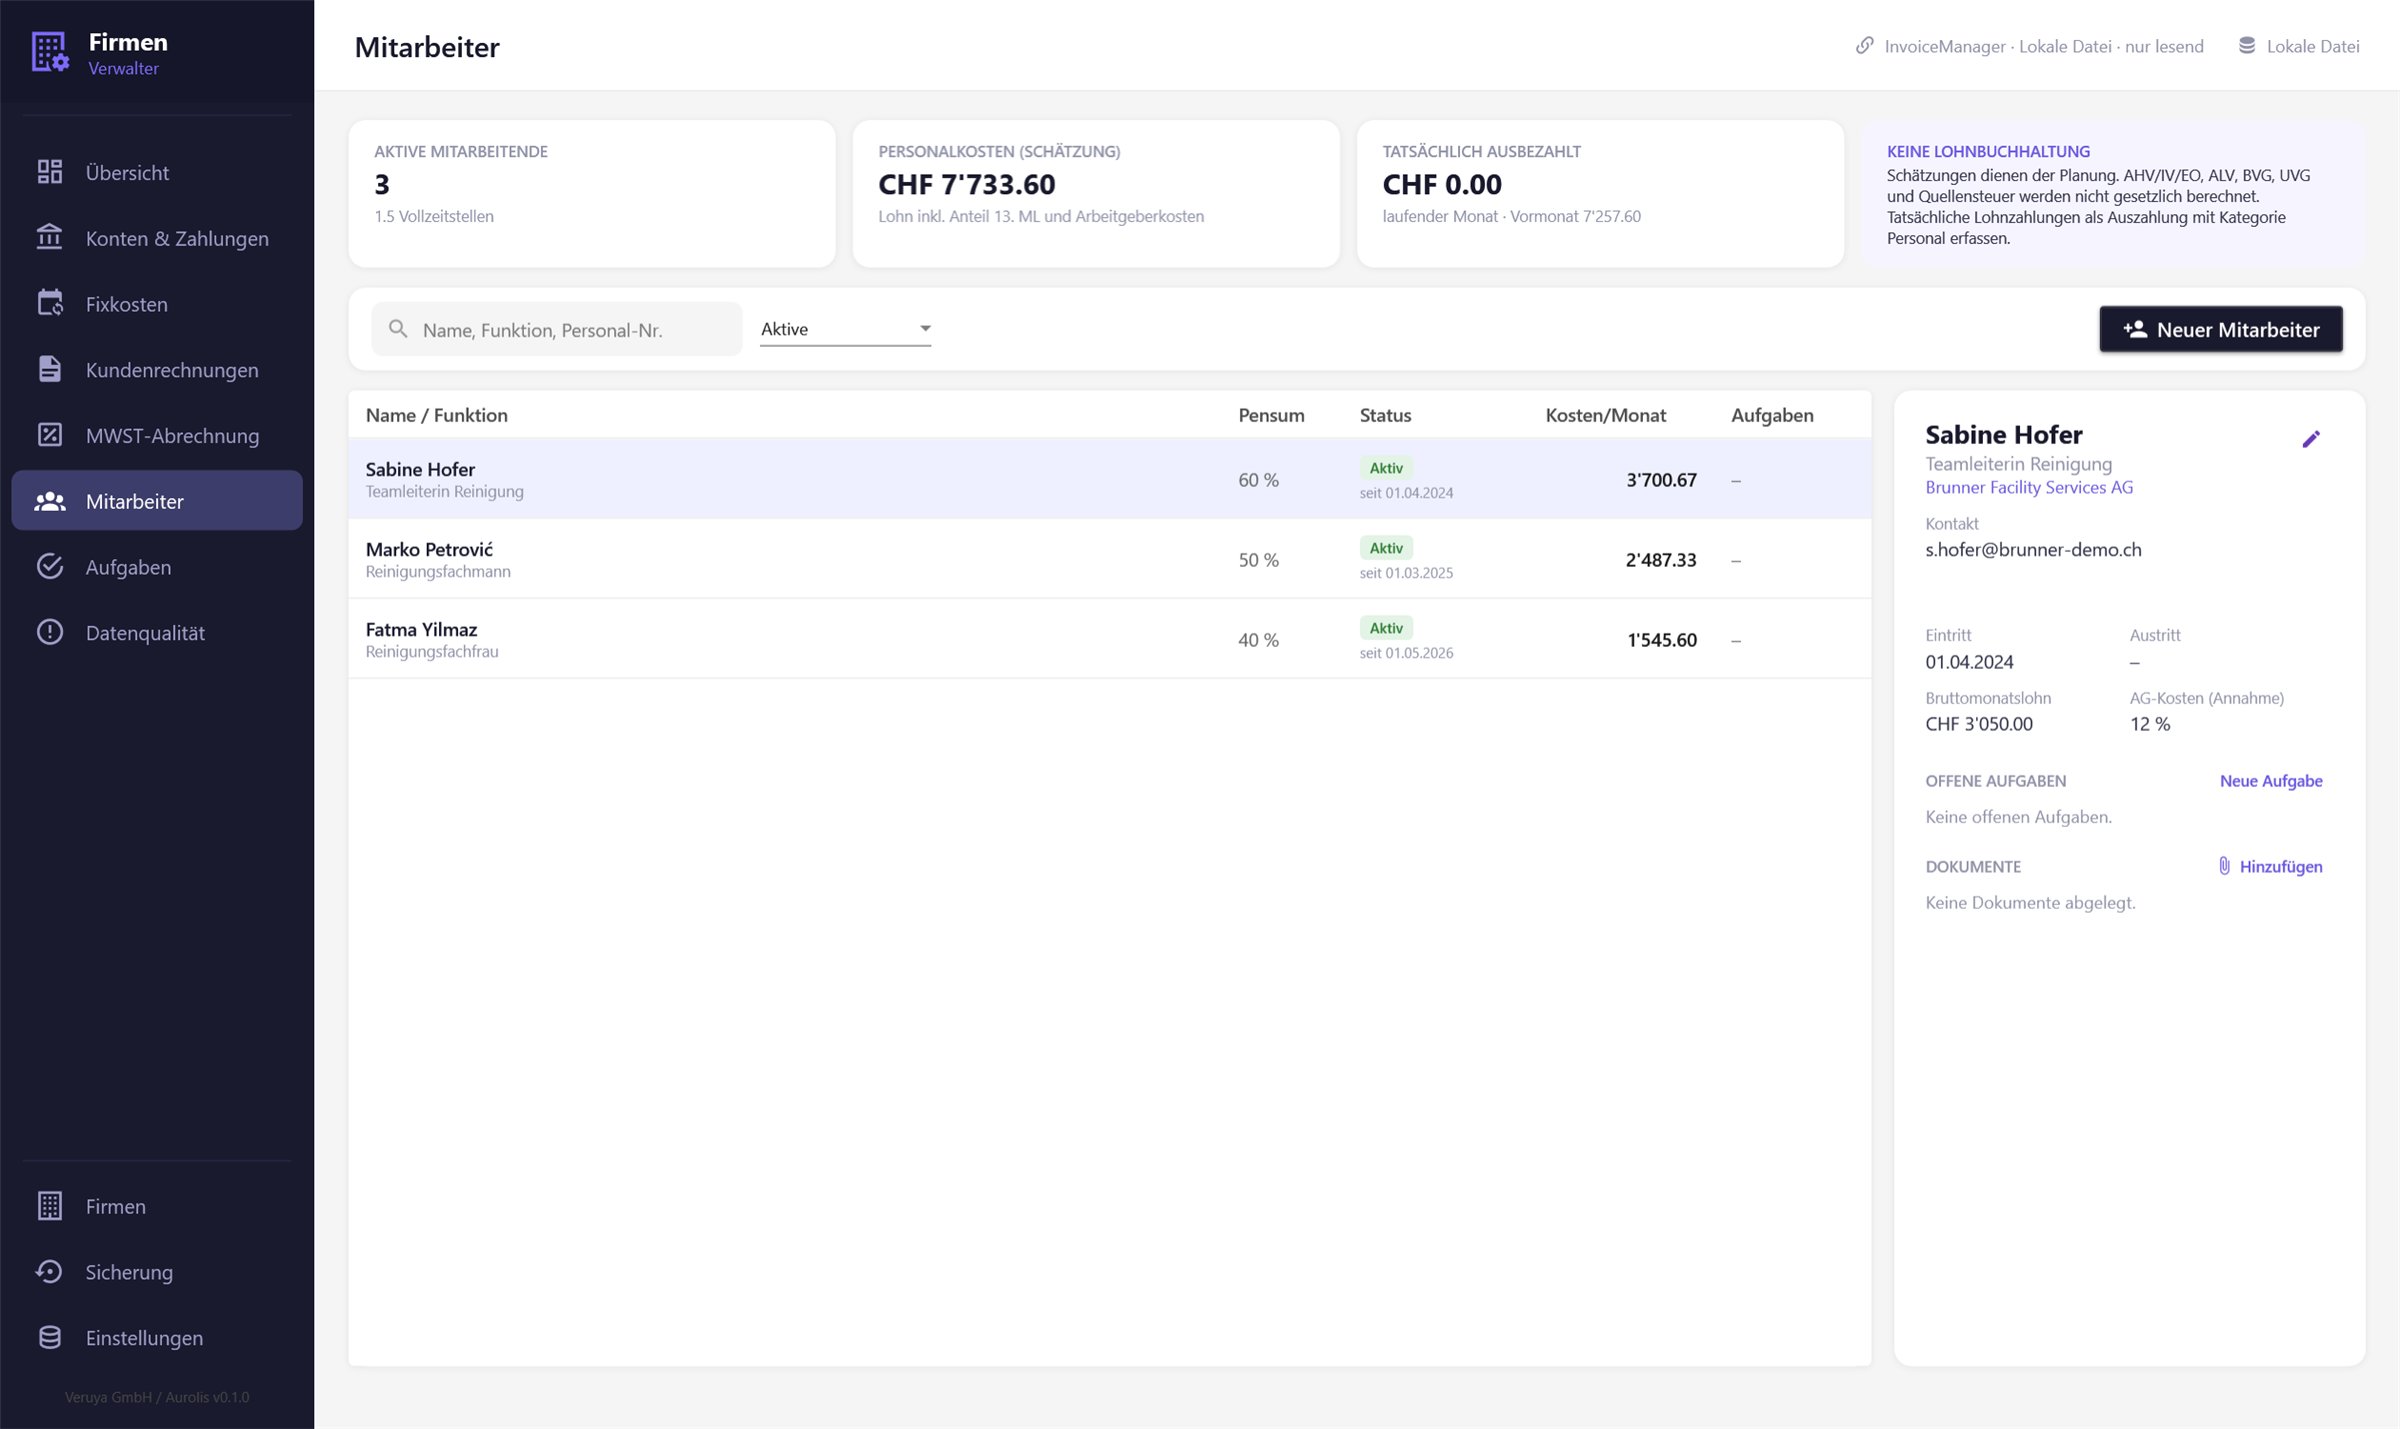Image resolution: width=2400 pixels, height=1429 pixels.
Task: Click the link icon next to InvoiceManager
Action: 1865,46
